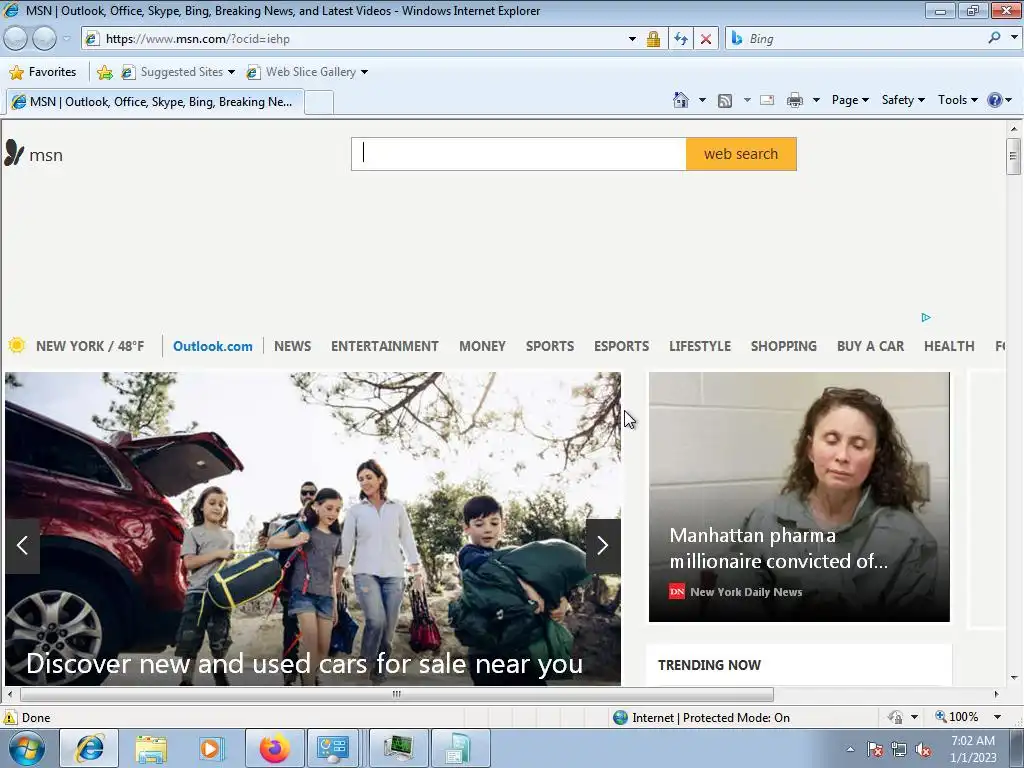Show the previous carousel slide arrow
The image size is (1024, 768).
pyautogui.click(x=22, y=545)
